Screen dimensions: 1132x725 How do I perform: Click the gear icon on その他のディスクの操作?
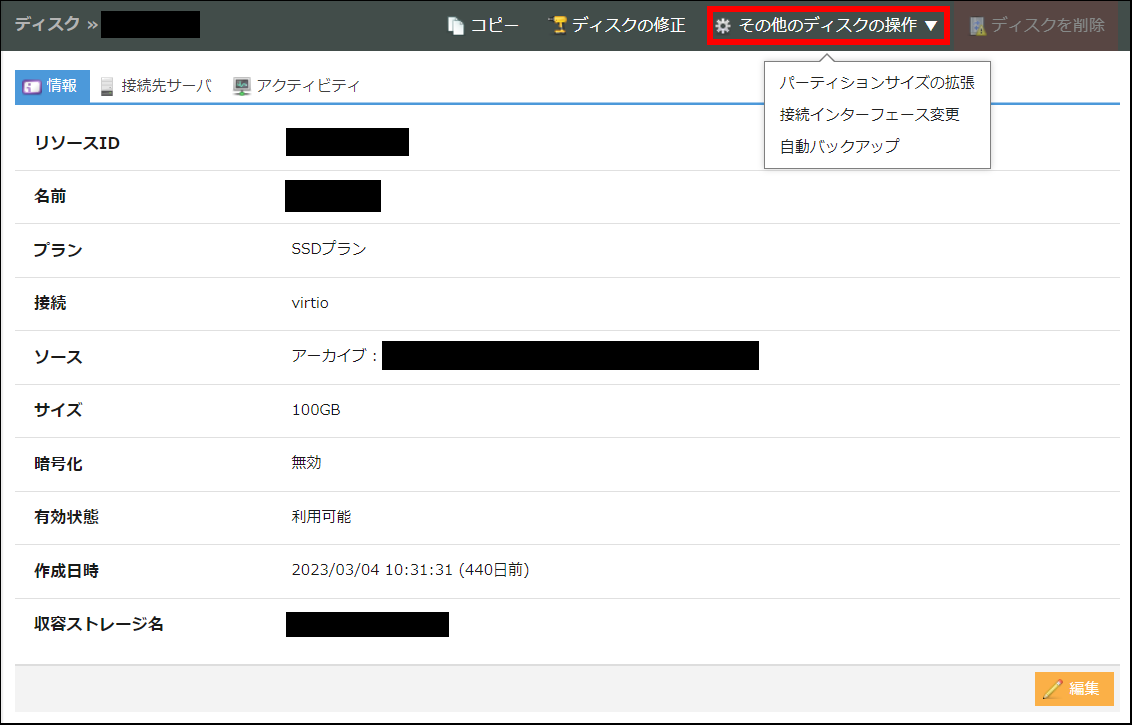point(724,26)
